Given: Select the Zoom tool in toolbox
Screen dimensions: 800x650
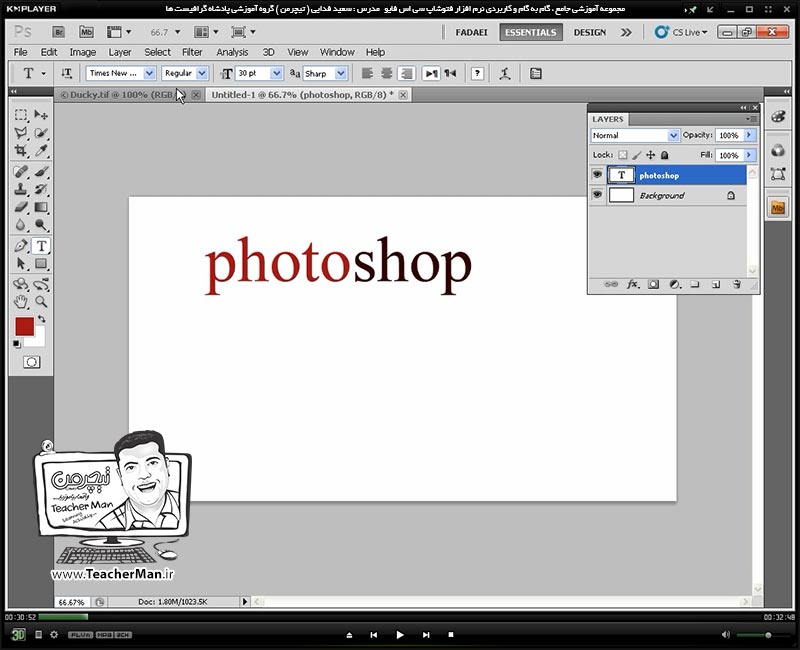Looking at the screenshot, I should (x=41, y=302).
